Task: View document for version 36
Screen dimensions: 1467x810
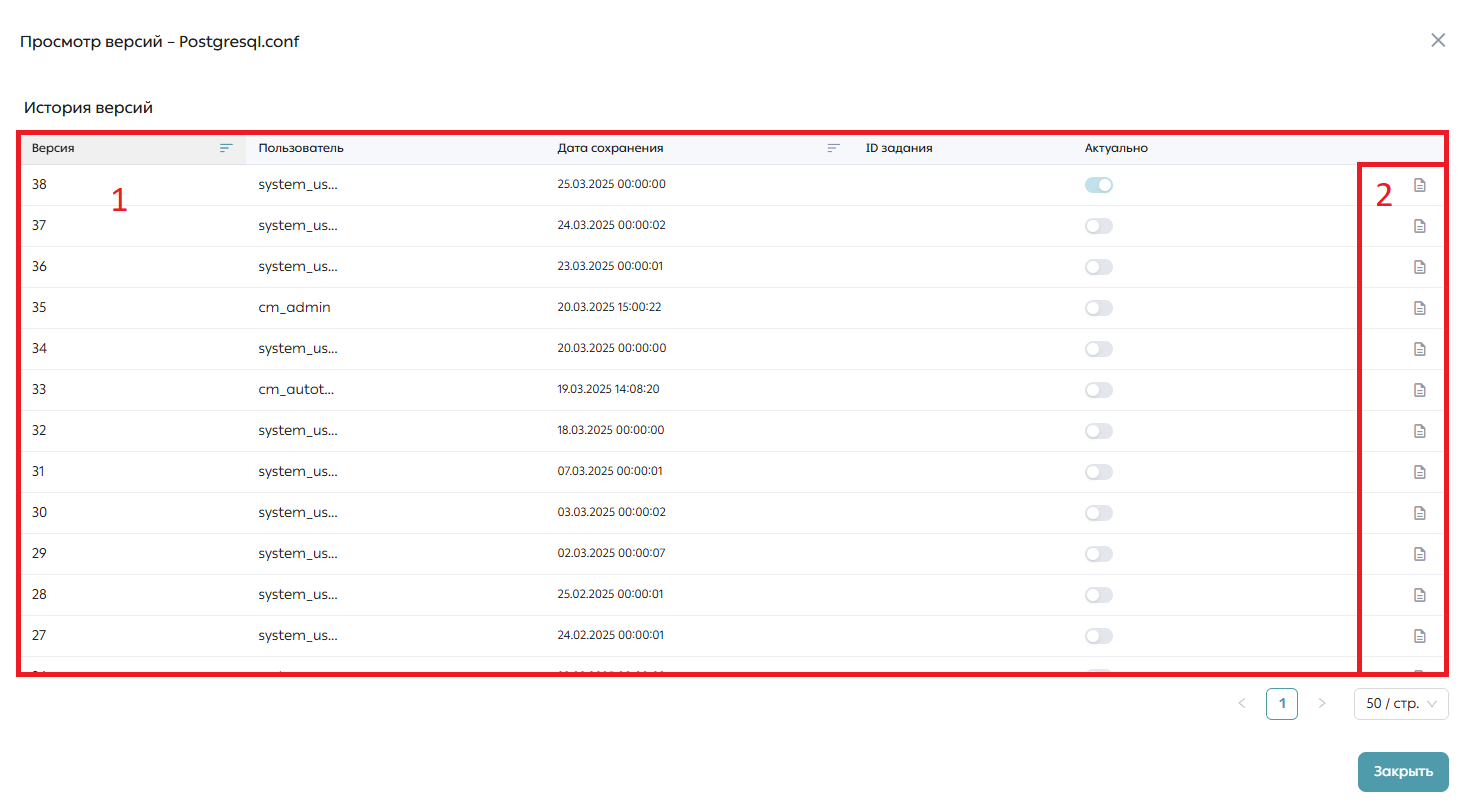Action: pyautogui.click(x=1419, y=267)
